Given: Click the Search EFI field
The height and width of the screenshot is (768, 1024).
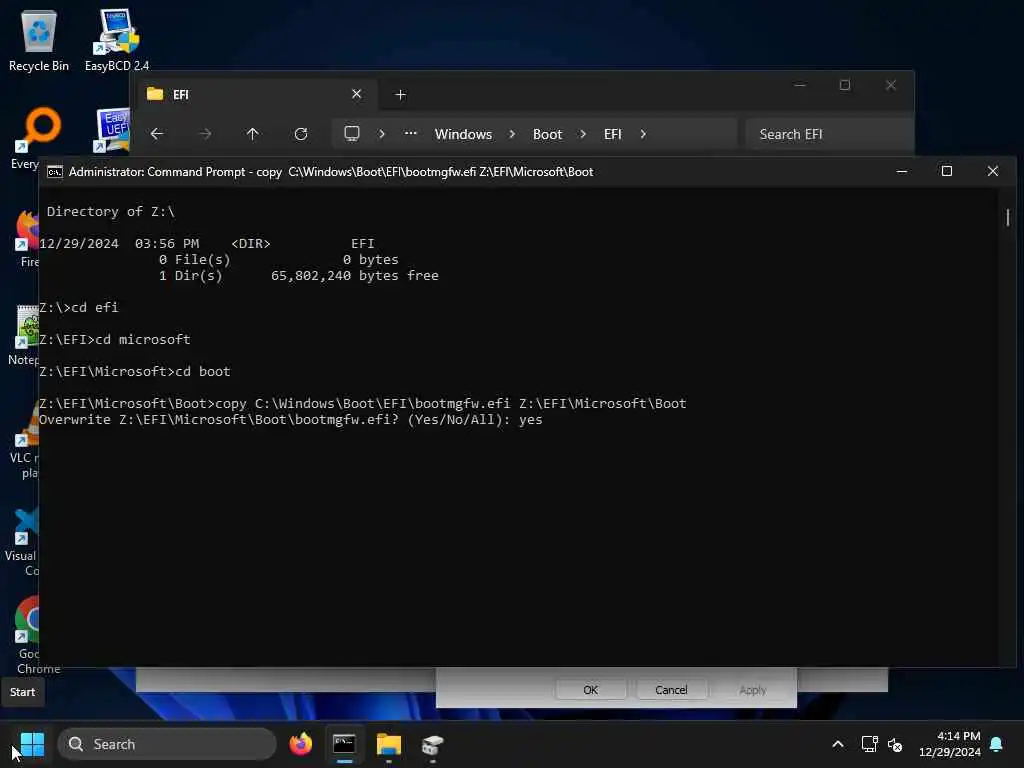Looking at the screenshot, I should click(x=829, y=134).
